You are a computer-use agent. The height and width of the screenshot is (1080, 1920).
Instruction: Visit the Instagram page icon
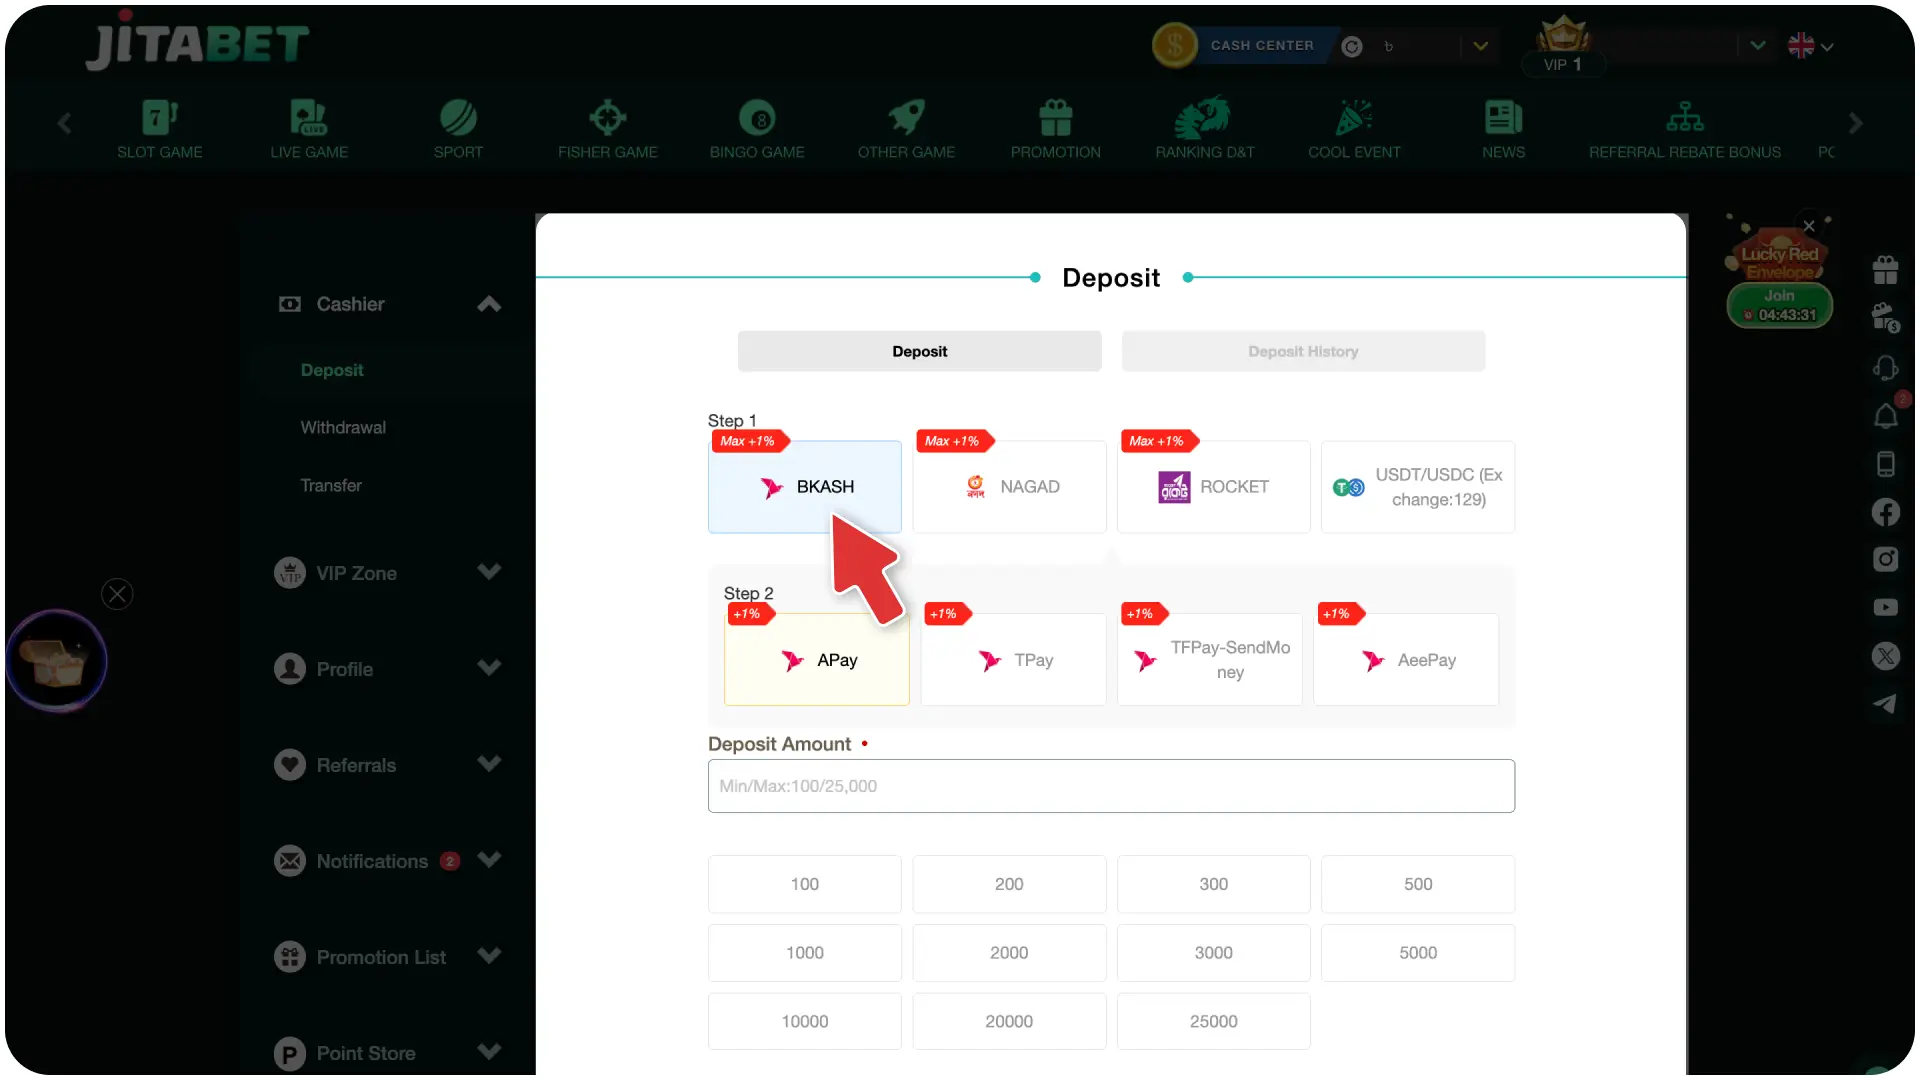[x=1885, y=559]
